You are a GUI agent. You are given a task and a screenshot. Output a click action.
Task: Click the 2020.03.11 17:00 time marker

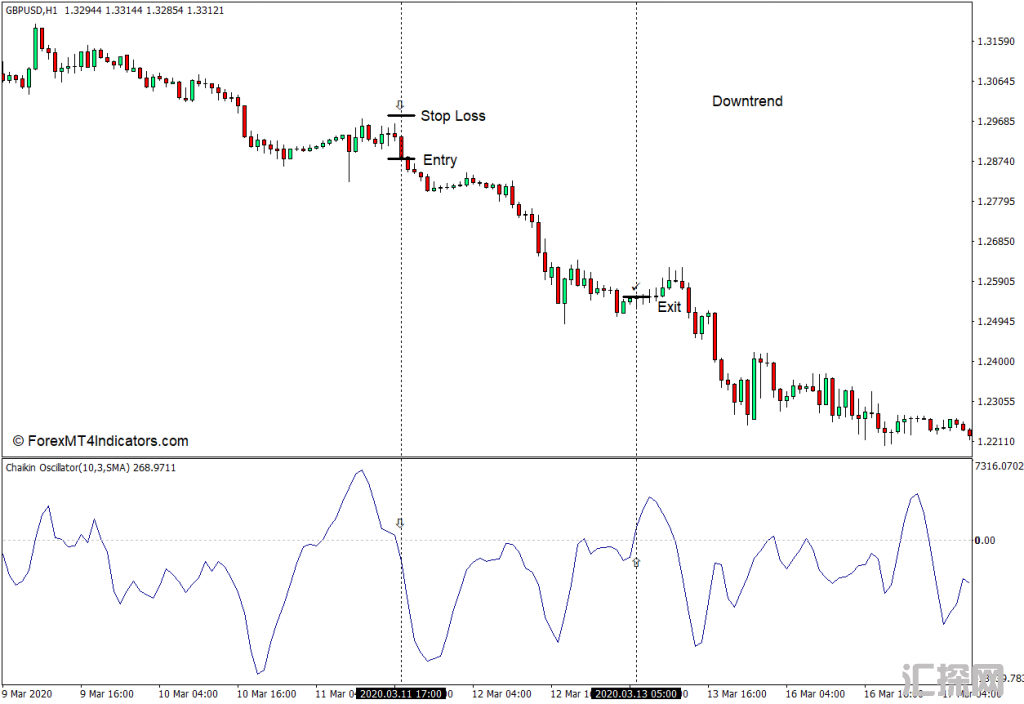(x=401, y=693)
